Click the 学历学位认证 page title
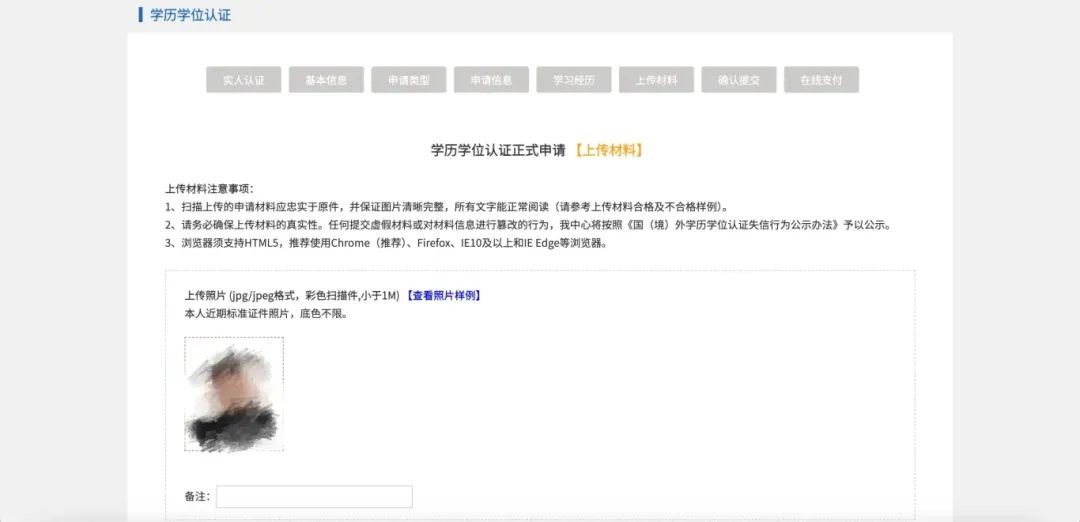Viewport: 1080px width, 522px height. pos(190,15)
